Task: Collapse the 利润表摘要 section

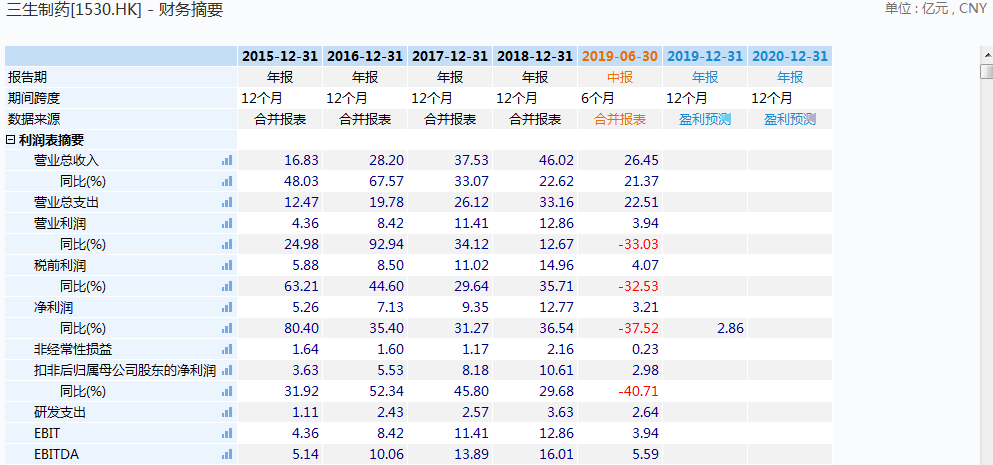Action: pos(11,140)
